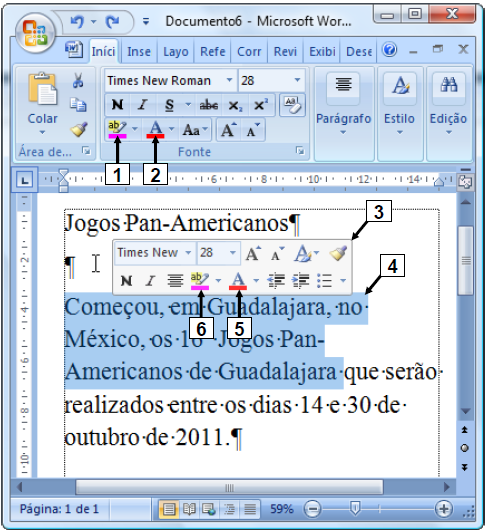The width and height of the screenshot is (486, 530).
Task: Expand ribbon highlight color dropdown
Action: click(x=135, y=129)
